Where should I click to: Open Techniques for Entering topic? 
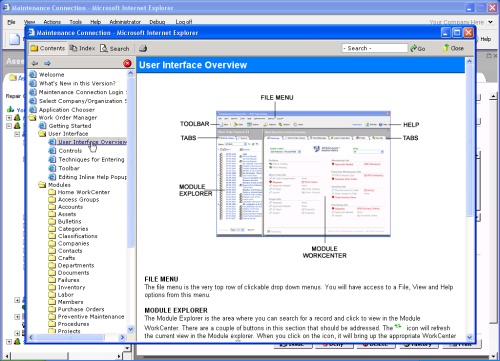[x=91, y=159]
